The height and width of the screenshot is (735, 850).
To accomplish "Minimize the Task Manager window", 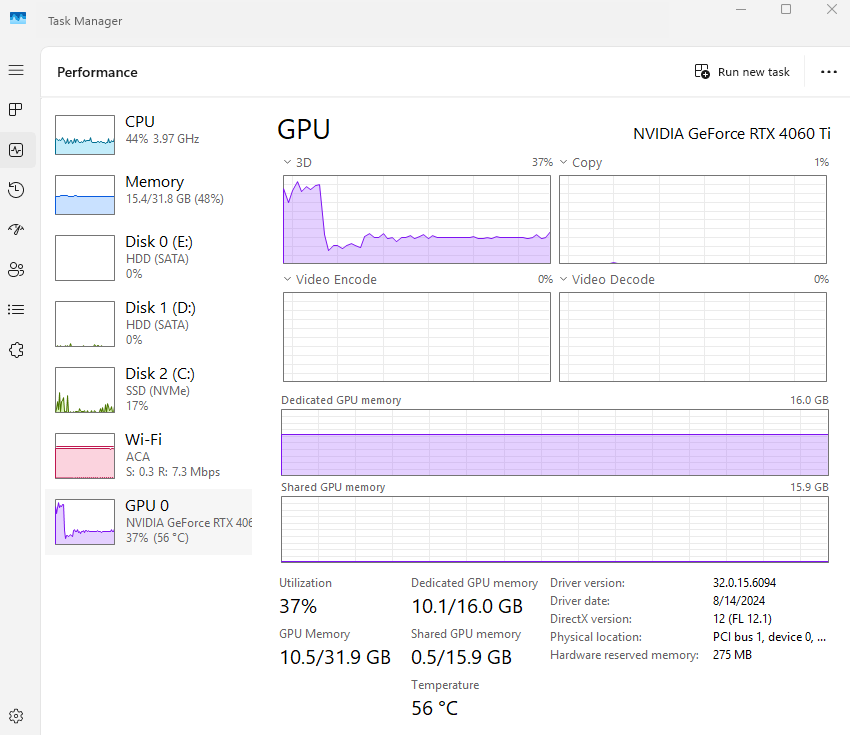I will click(741, 9).
